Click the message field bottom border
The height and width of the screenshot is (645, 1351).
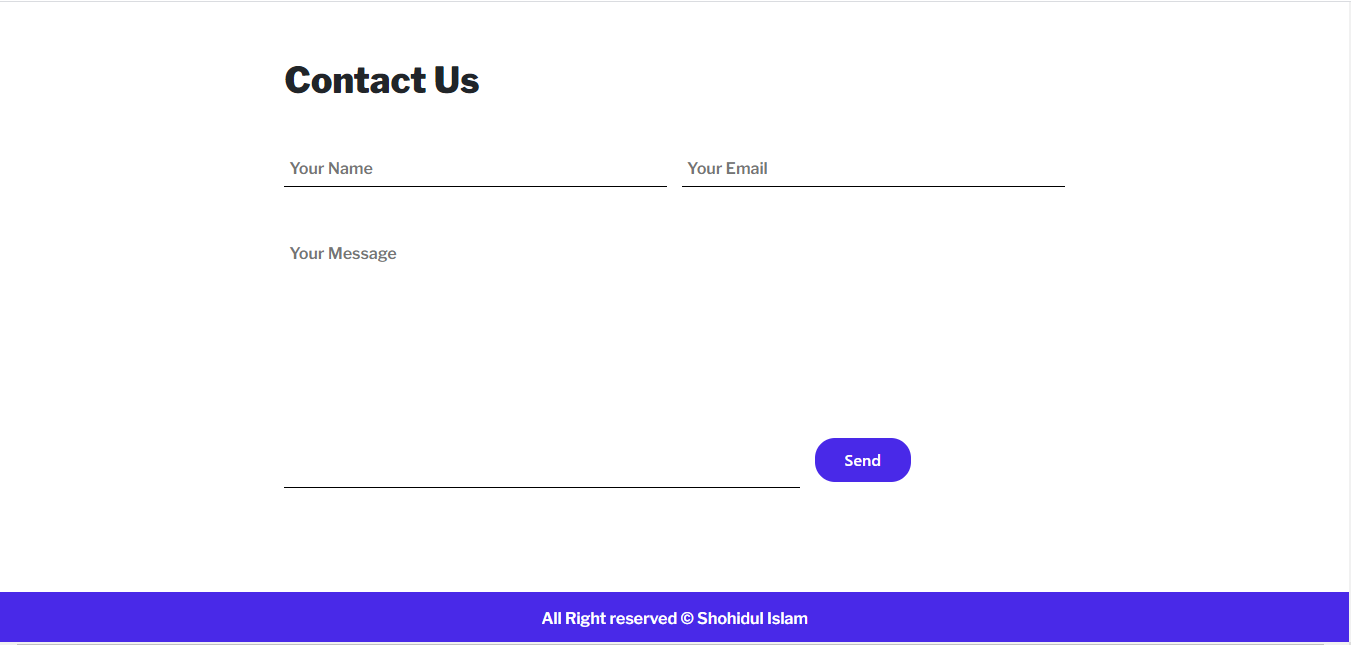[540, 488]
